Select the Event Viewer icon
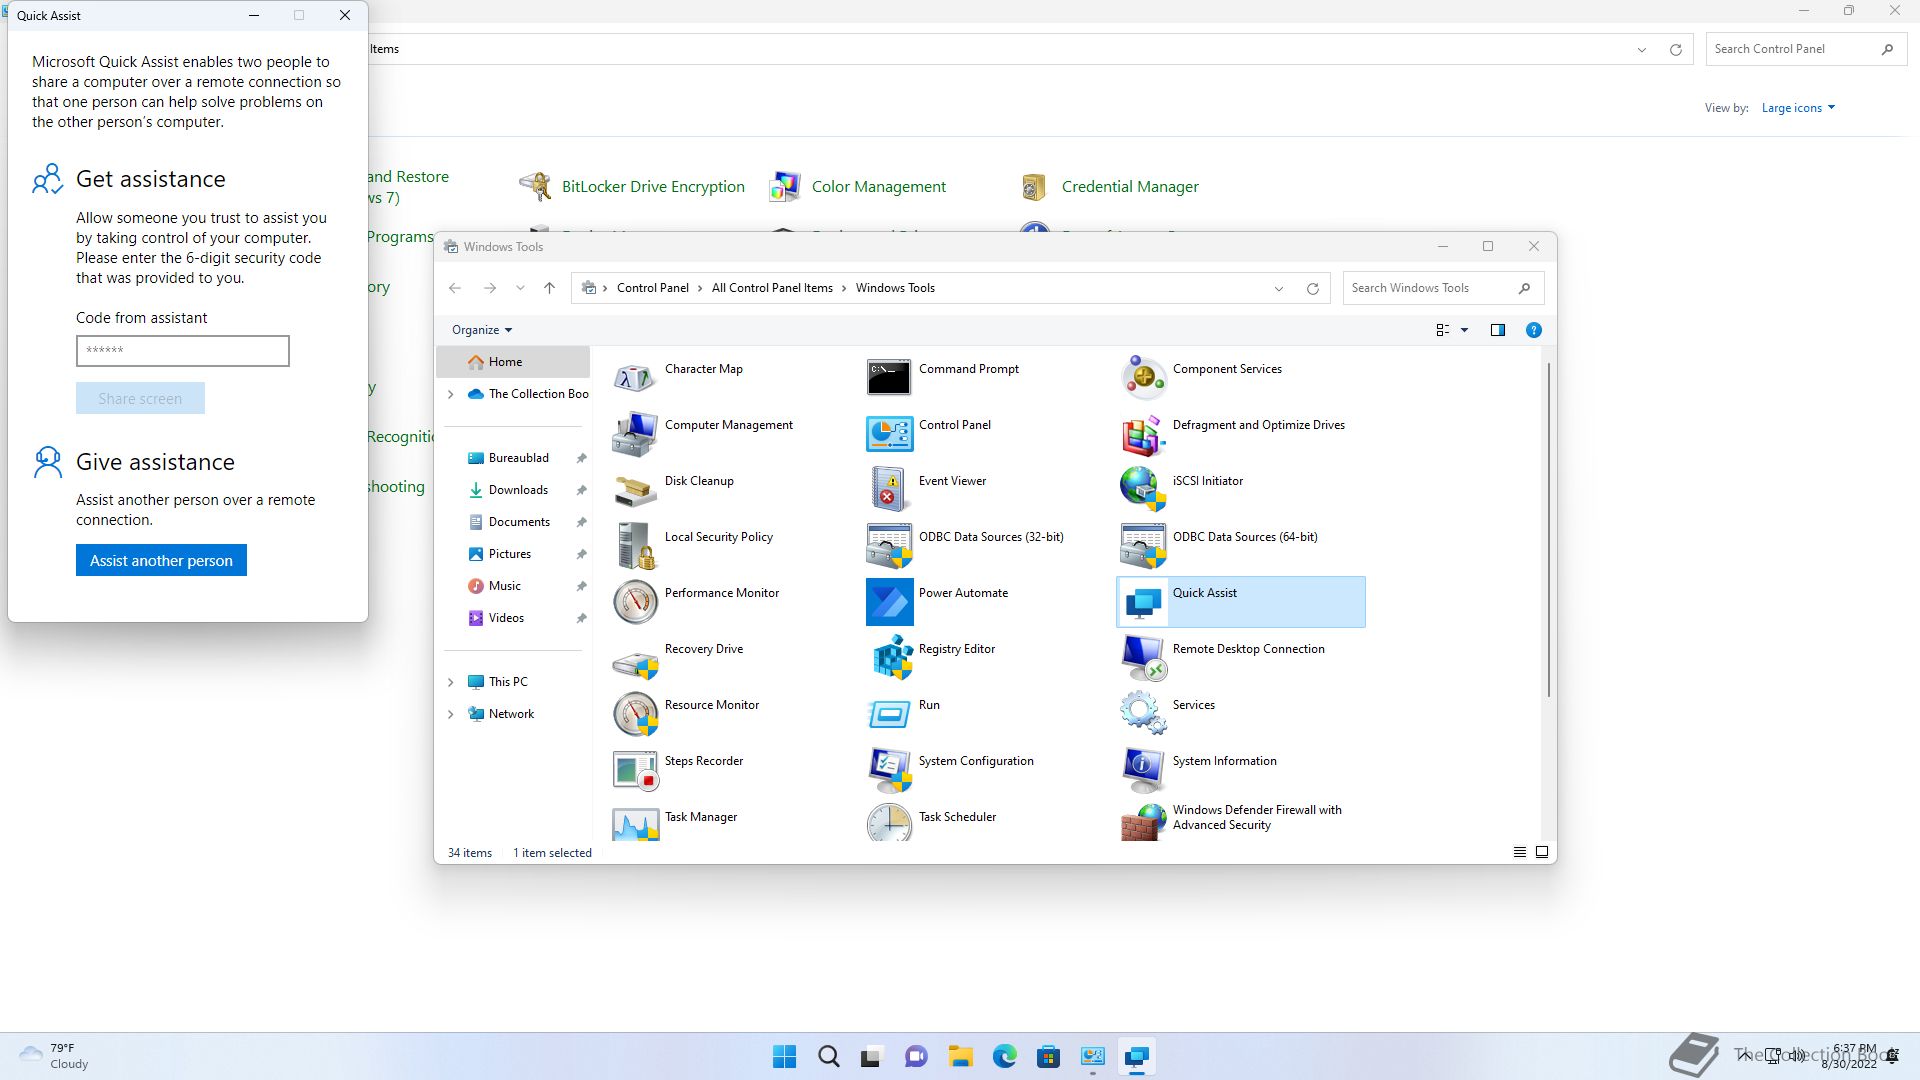This screenshot has height=1080, width=1920. (889, 490)
